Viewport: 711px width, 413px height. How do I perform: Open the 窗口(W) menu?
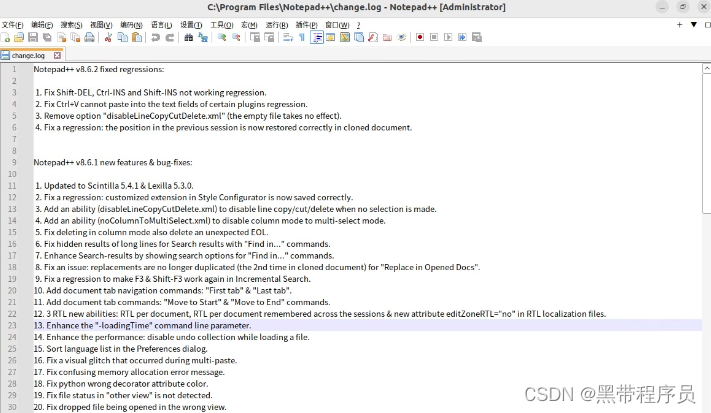pyautogui.click(x=337, y=25)
